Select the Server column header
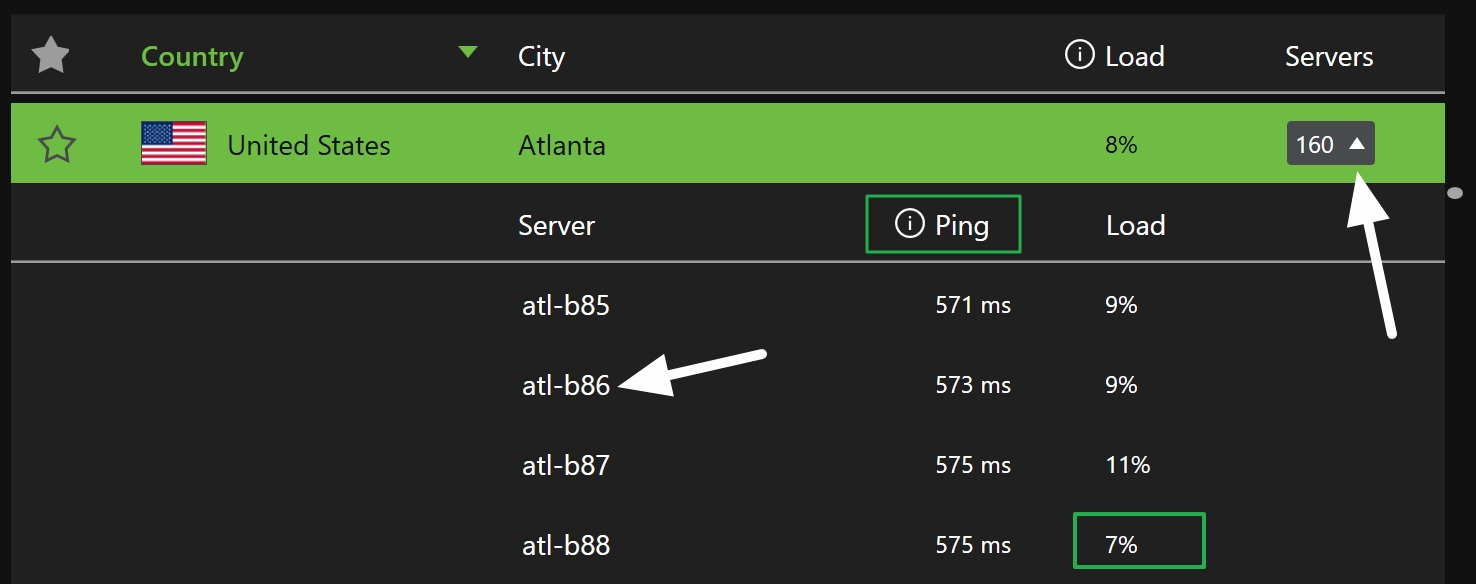 tap(555, 225)
